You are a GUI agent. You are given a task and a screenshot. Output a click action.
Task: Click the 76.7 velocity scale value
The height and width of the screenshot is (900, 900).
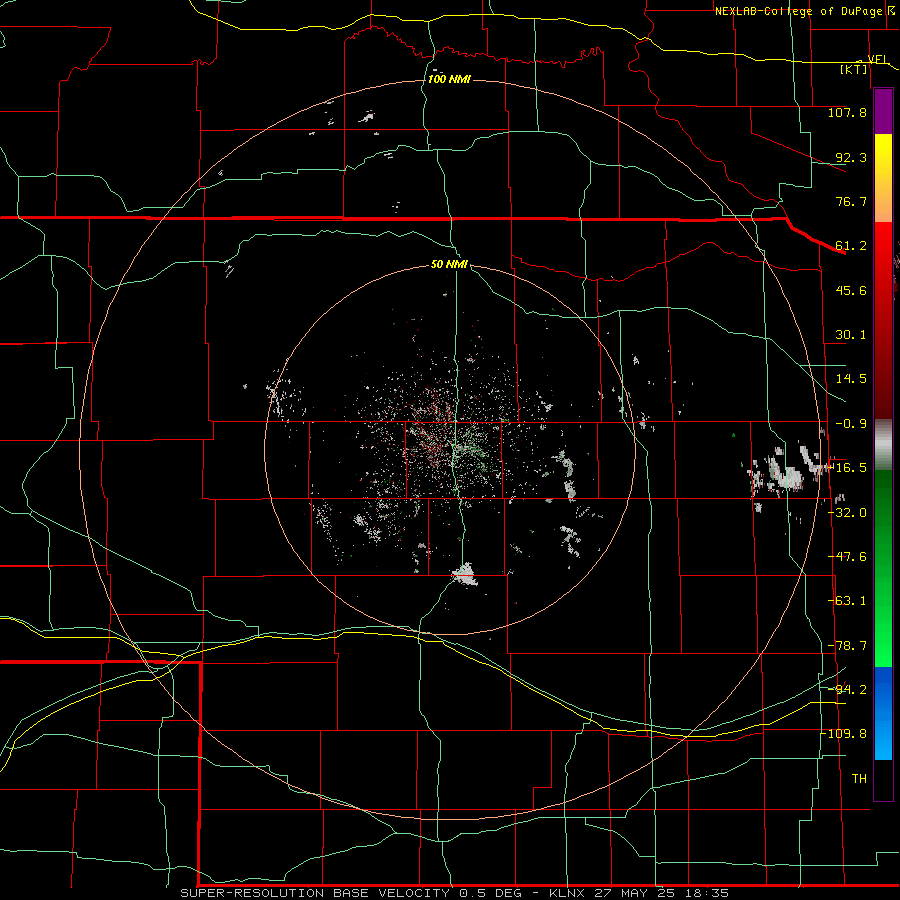tap(851, 201)
